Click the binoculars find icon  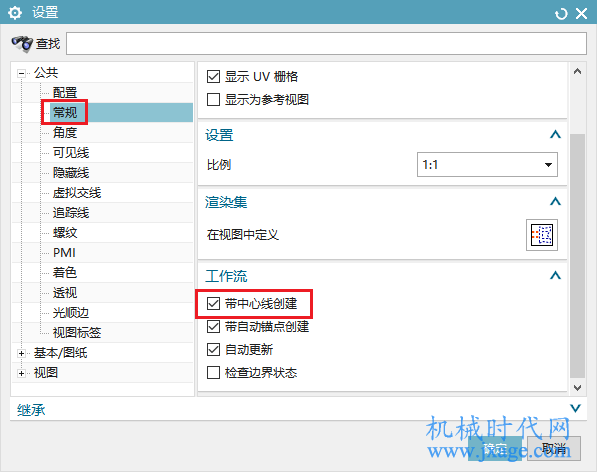click(x=22, y=44)
